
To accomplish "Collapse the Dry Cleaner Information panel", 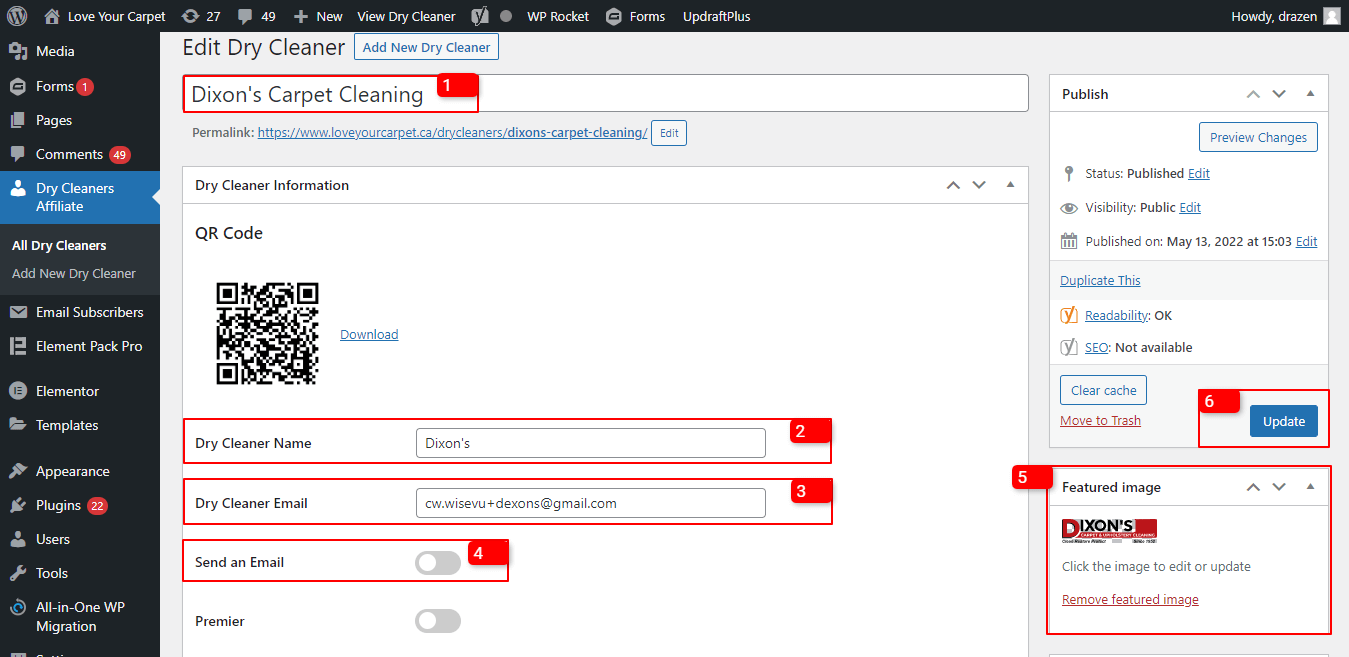I will pyautogui.click(x=1010, y=185).
